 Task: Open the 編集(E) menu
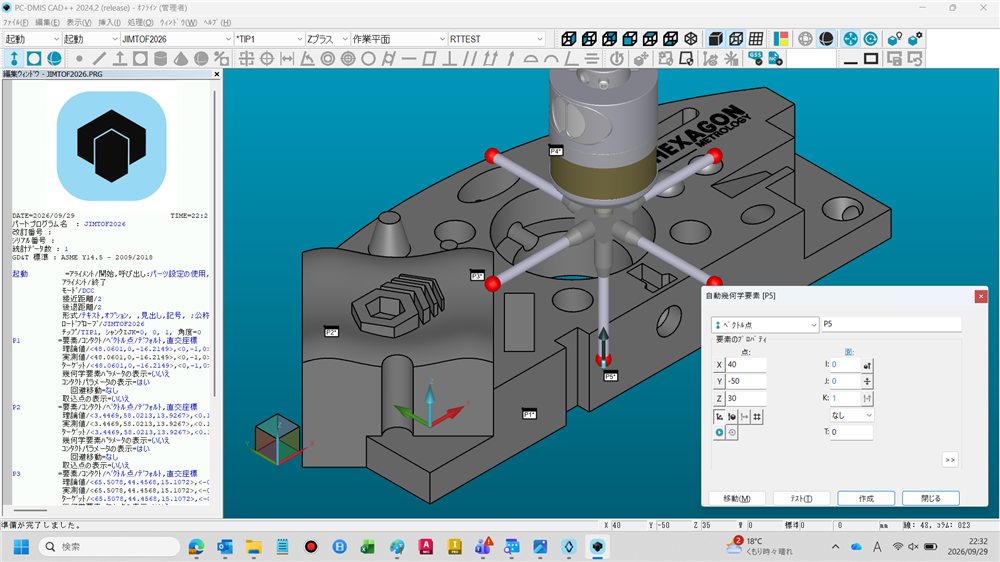pos(47,22)
